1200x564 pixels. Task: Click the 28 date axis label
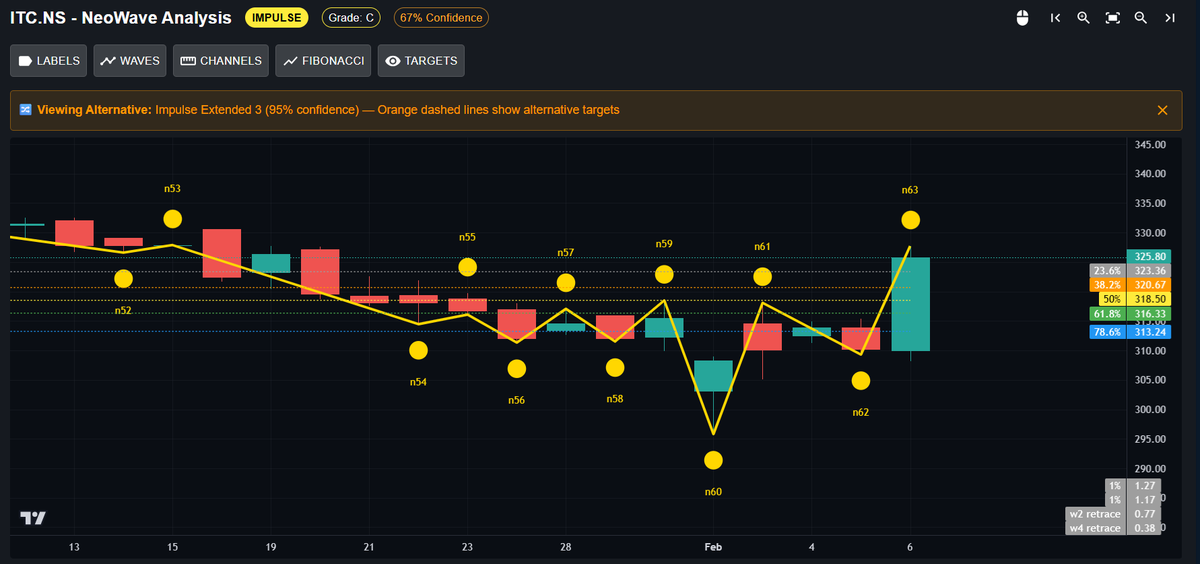pos(566,547)
